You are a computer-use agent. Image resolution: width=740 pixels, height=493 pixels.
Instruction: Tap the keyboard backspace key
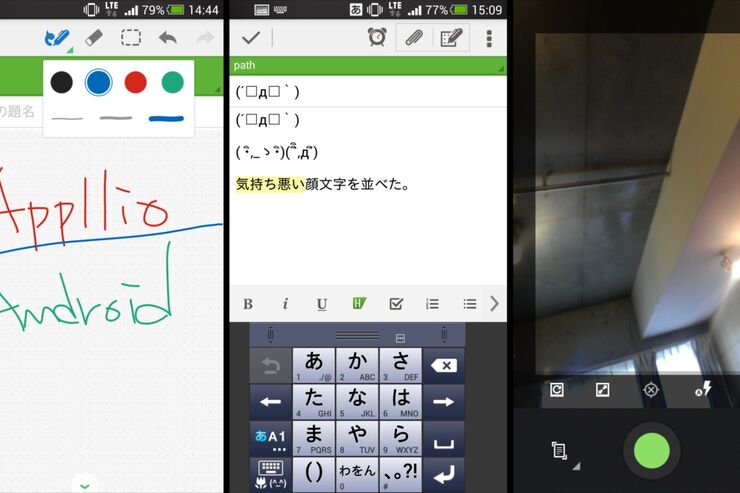point(444,366)
